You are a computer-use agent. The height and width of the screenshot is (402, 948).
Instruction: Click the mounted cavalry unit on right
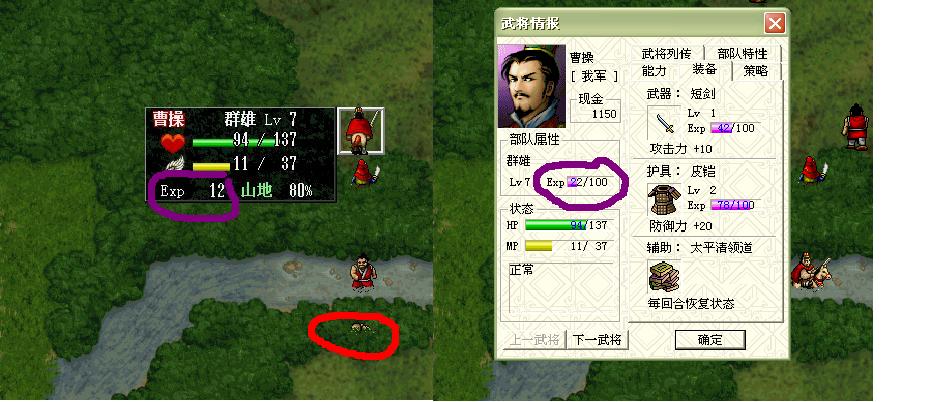click(812, 270)
